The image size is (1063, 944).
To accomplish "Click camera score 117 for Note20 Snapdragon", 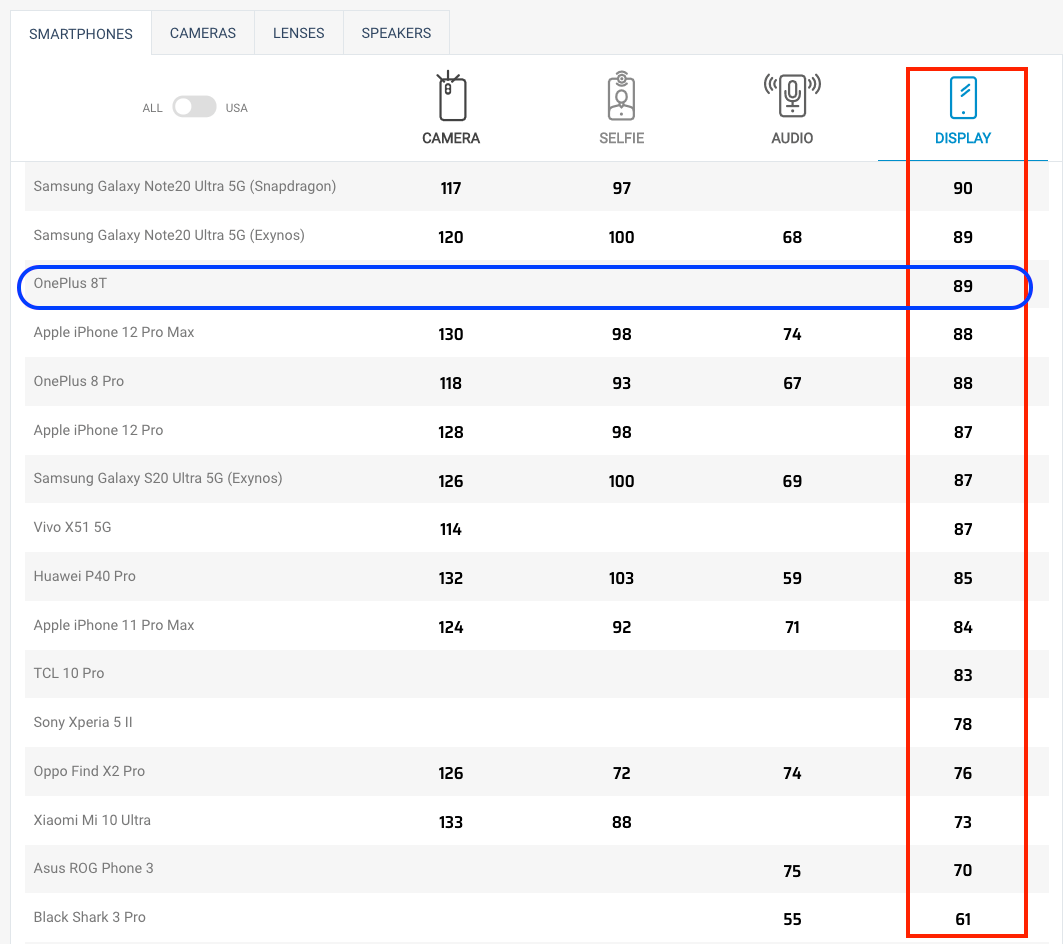I will pos(451,189).
